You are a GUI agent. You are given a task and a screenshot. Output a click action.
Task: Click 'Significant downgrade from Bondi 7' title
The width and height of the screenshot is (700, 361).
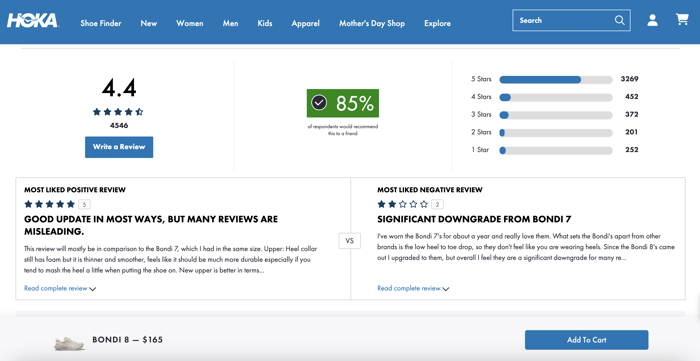click(474, 219)
